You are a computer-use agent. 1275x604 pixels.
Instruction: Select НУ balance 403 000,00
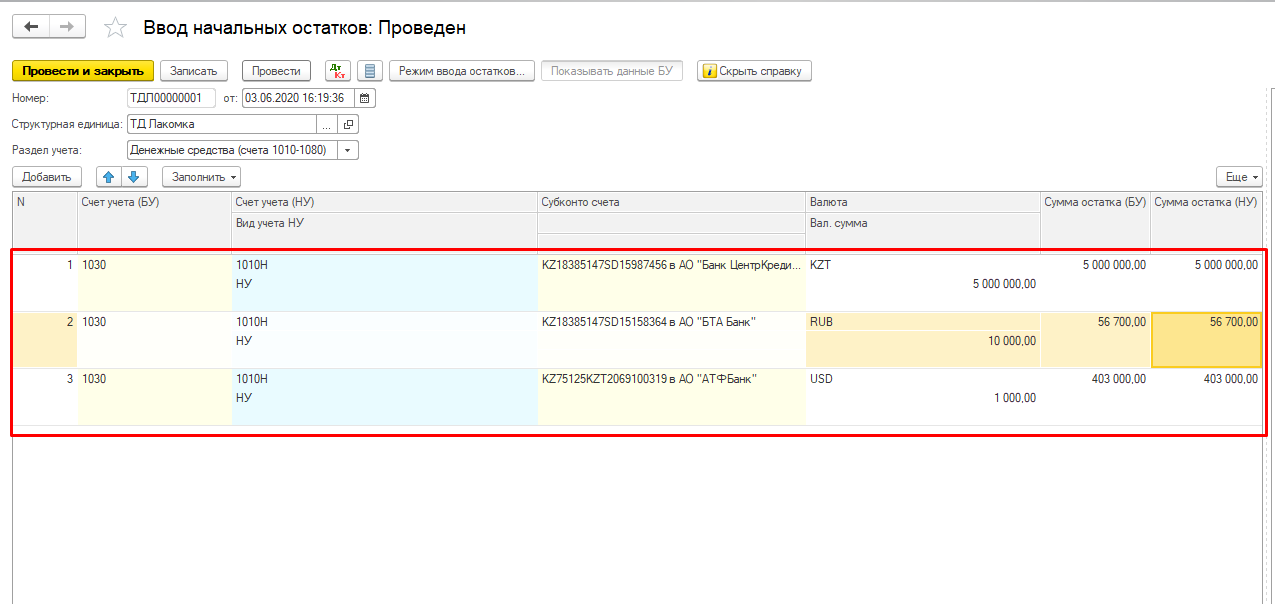(x=1206, y=397)
